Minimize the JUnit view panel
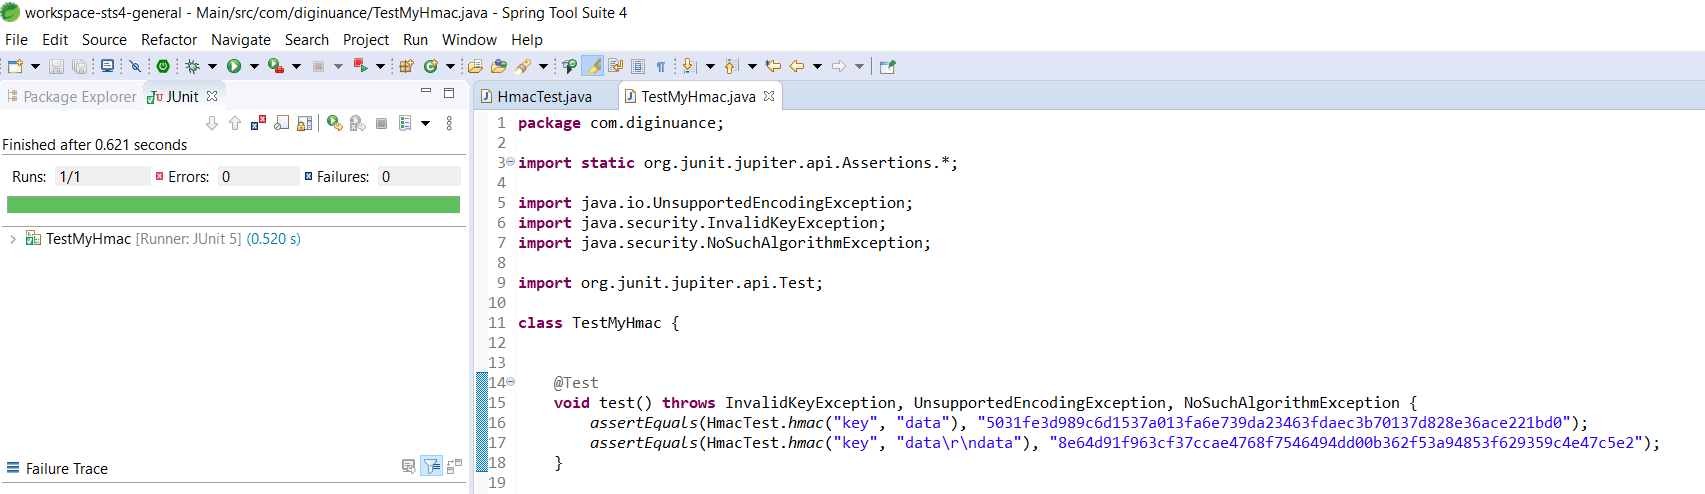Screen dimensions: 1705x494 click(x=426, y=92)
